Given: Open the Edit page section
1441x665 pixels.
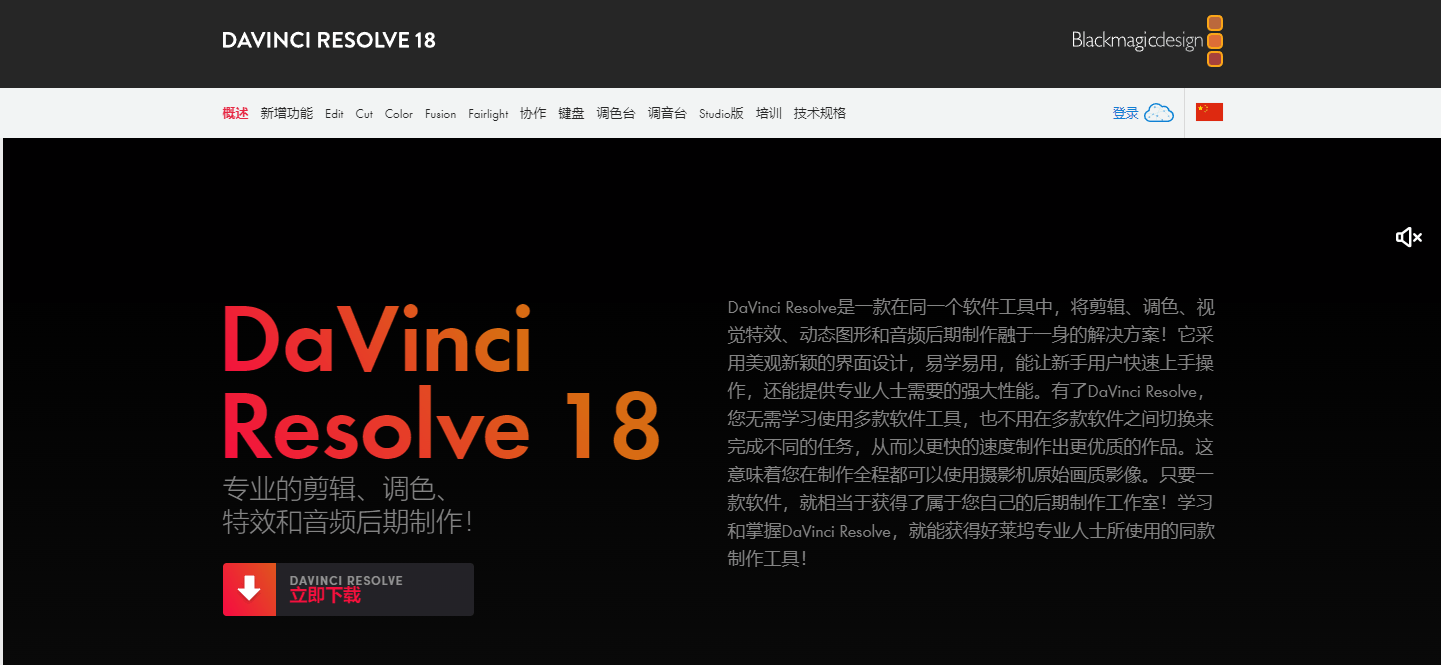Looking at the screenshot, I should coord(334,113).
